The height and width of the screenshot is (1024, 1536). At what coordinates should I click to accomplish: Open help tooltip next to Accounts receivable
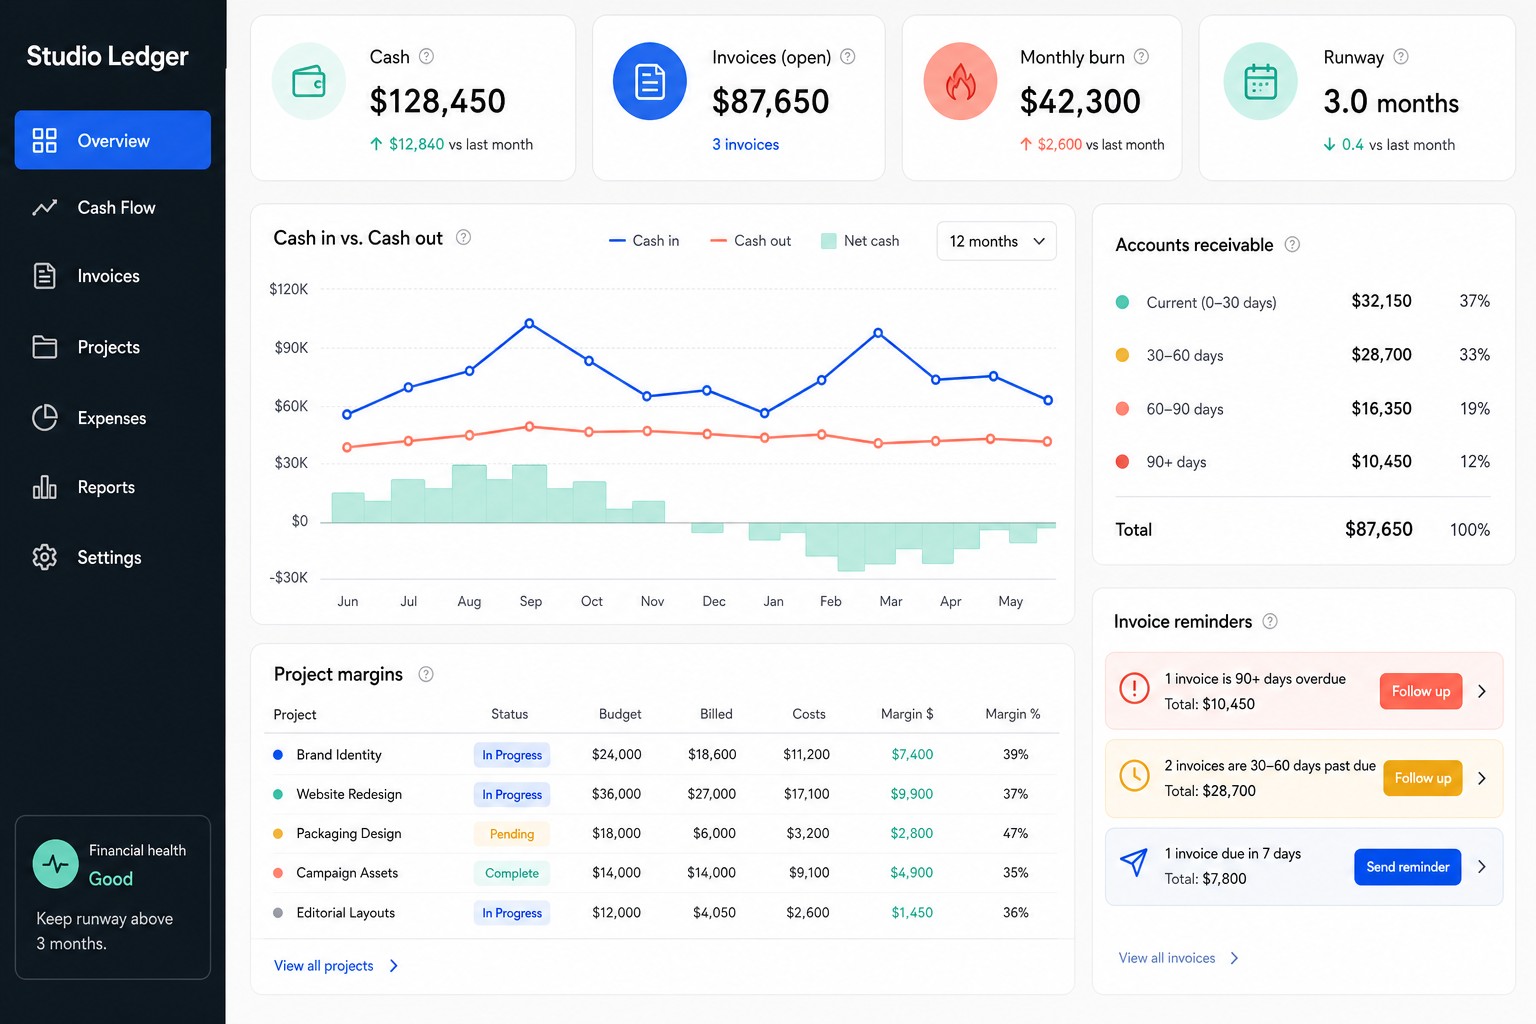click(x=1292, y=244)
